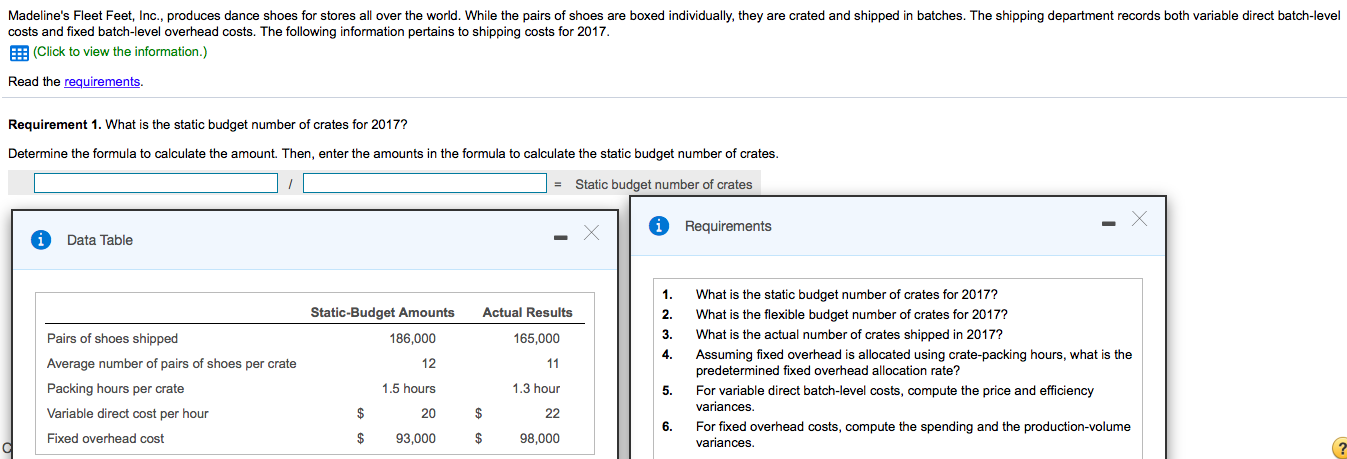Click requirement 4 about fixed overhead allocation rate

[914, 363]
